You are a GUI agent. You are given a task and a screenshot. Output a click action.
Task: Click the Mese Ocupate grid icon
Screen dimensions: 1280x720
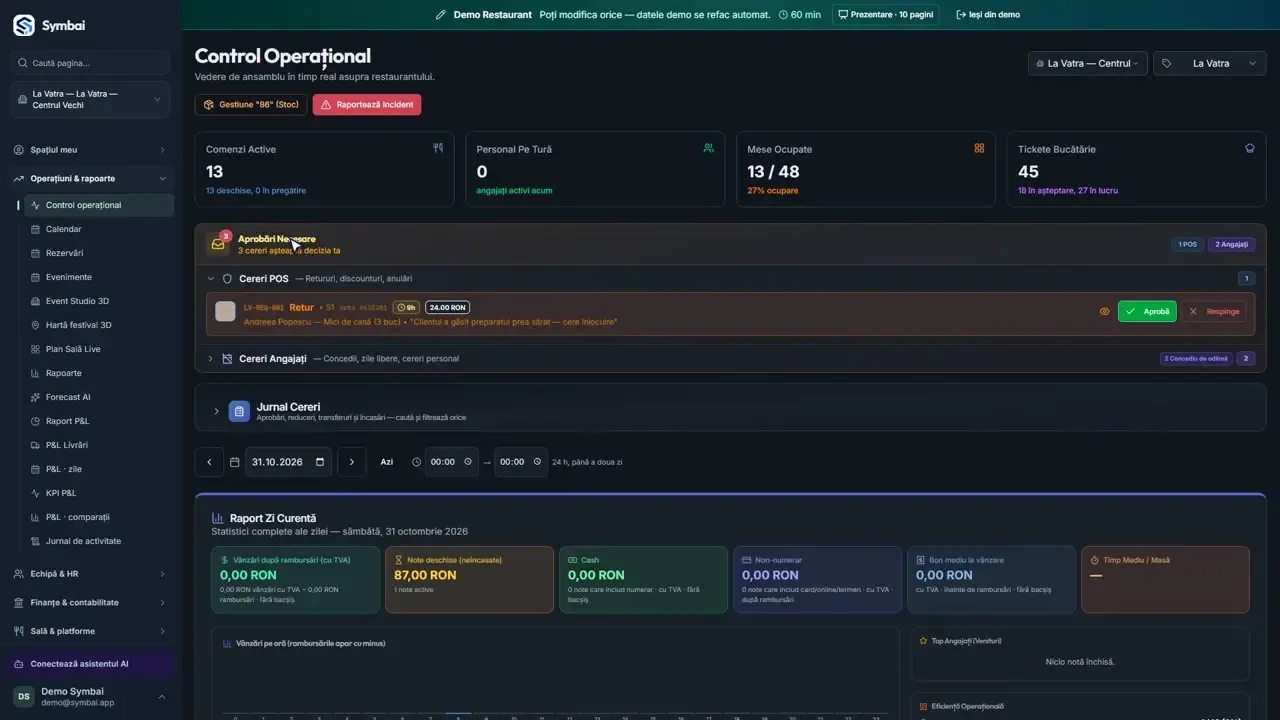(979, 148)
